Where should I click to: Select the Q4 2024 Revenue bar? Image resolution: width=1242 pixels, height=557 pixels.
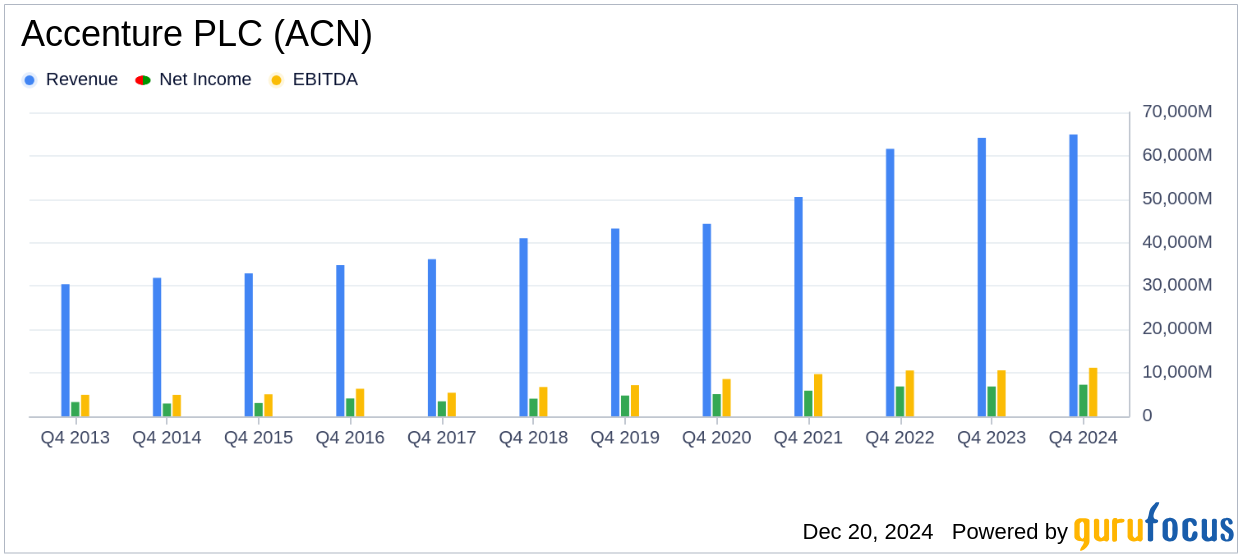coord(1073,275)
